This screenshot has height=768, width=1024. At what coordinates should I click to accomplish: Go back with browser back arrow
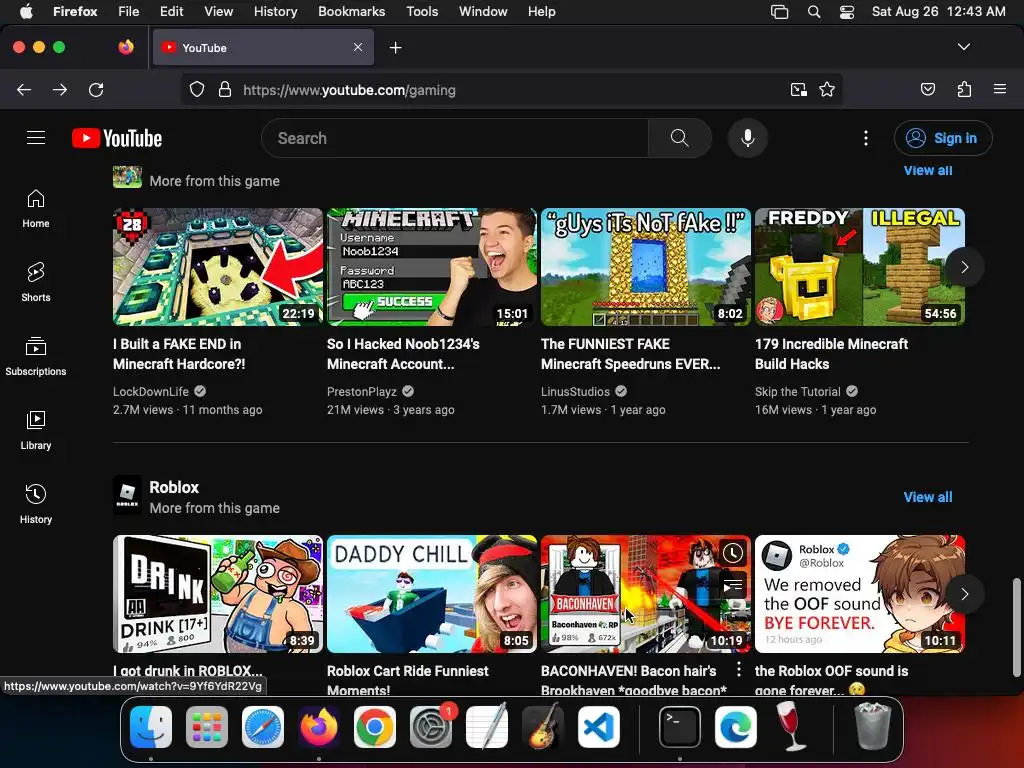click(24, 89)
